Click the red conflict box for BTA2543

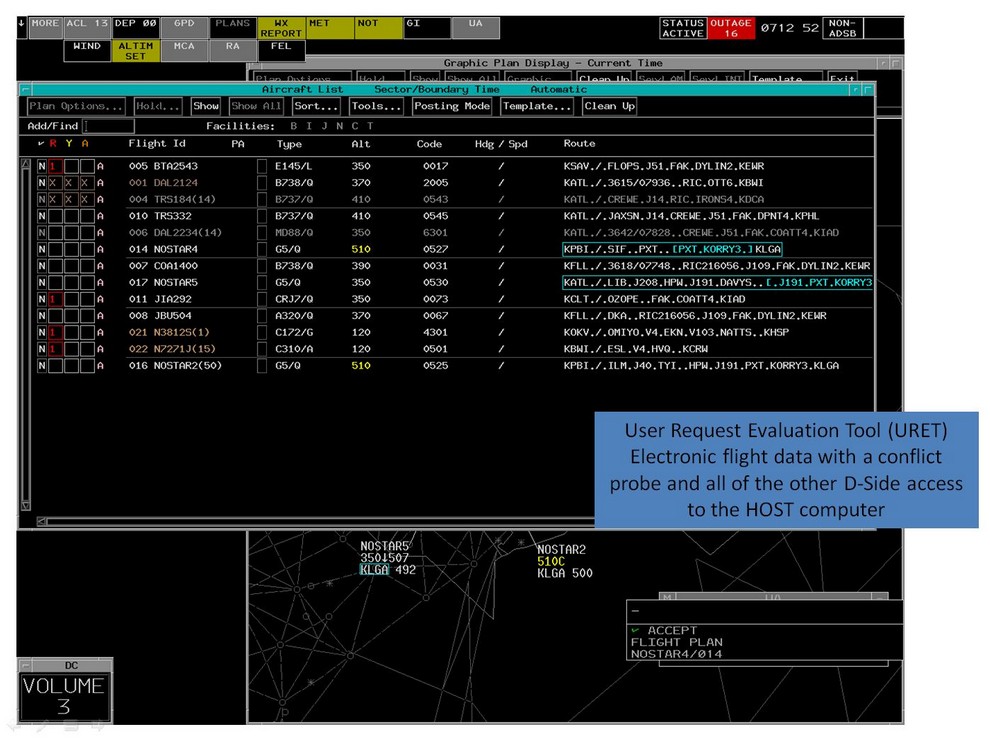point(54,166)
